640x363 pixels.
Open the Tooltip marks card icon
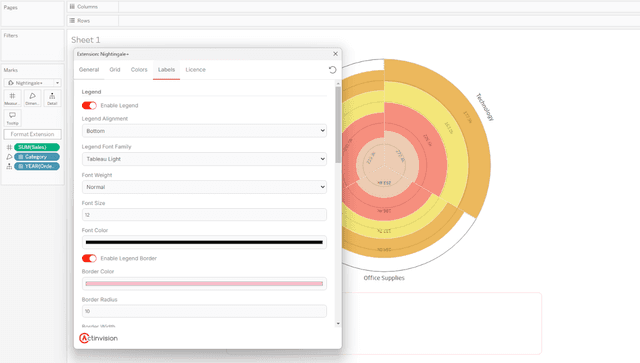pos(12,118)
